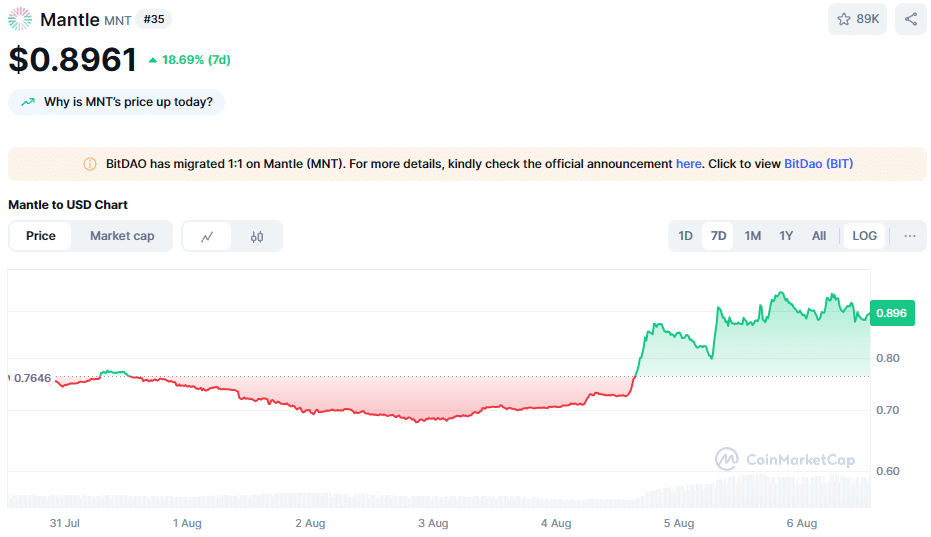Click the 0.80 price axis label
The image size is (931, 537).
click(888, 358)
